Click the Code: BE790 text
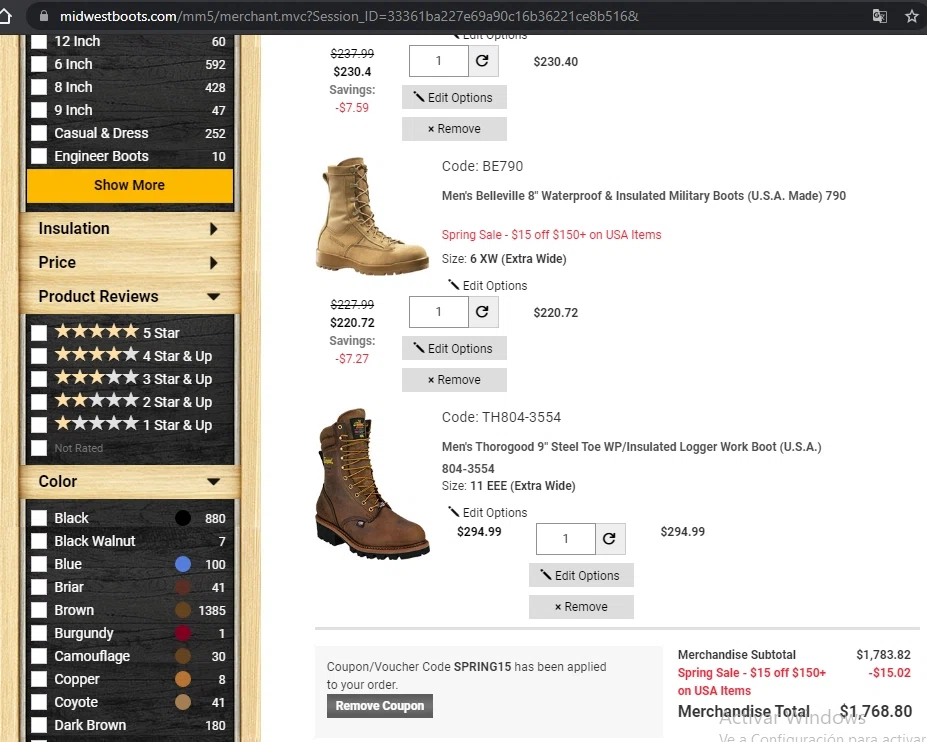927x742 pixels. (x=482, y=167)
